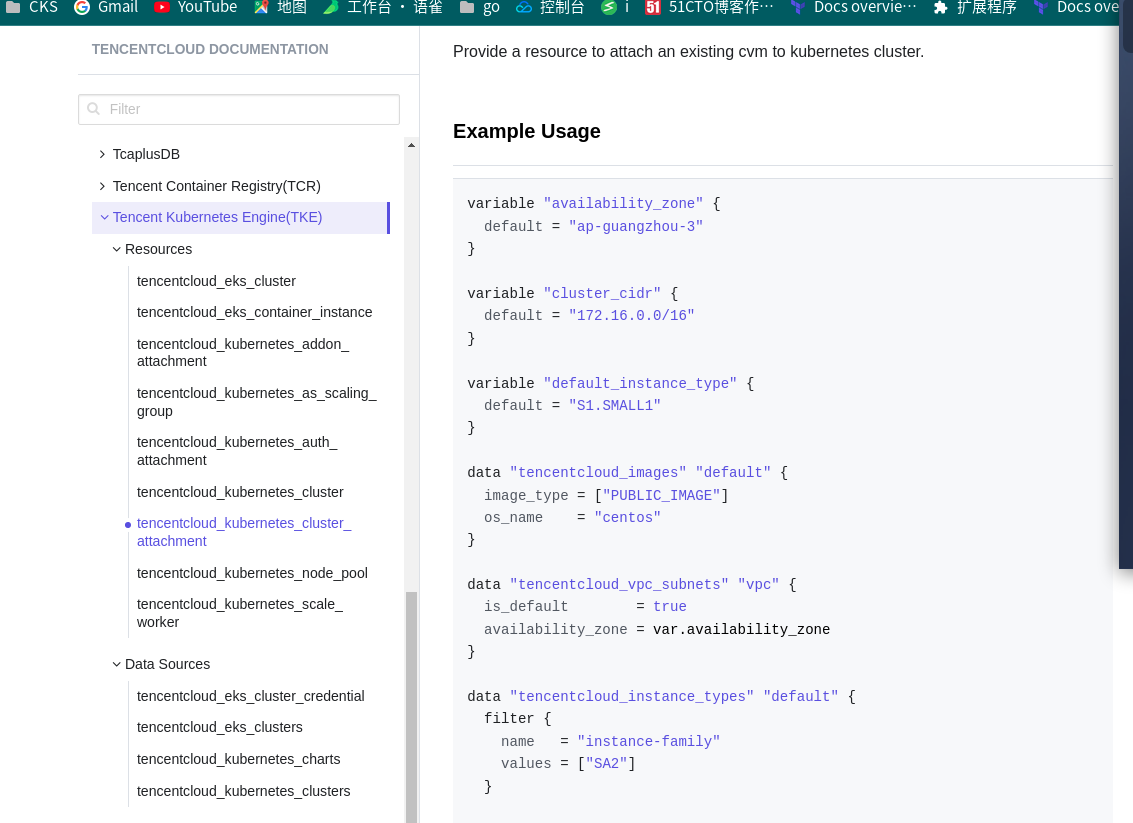Viewport: 1133px width, 823px height.
Task: Collapse the Resources subsection
Action: (x=152, y=249)
